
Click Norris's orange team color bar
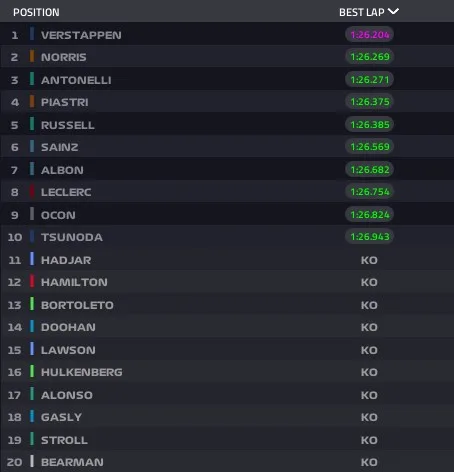tap(32, 56)
